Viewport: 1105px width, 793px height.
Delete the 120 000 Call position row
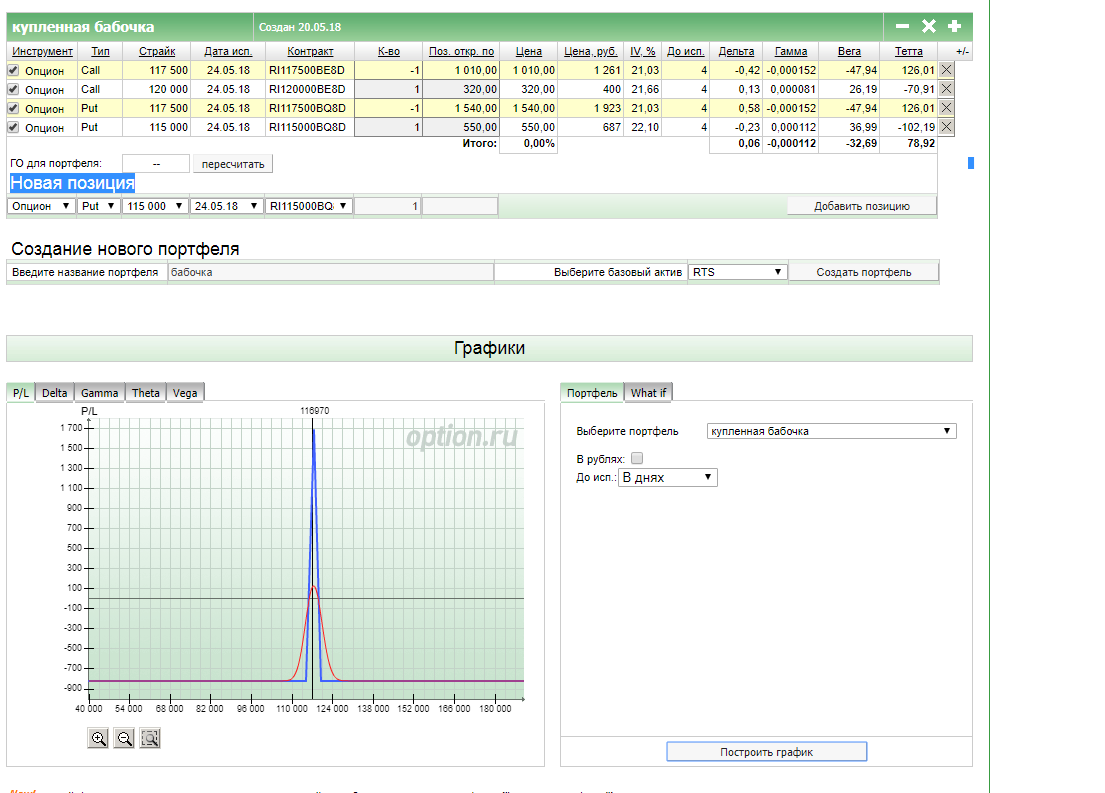[x=946, y=89]
